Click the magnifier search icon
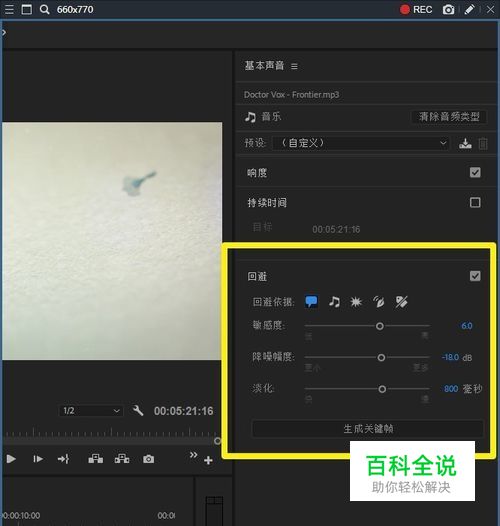The image size is (500, 526). click(x=45, y=9)
